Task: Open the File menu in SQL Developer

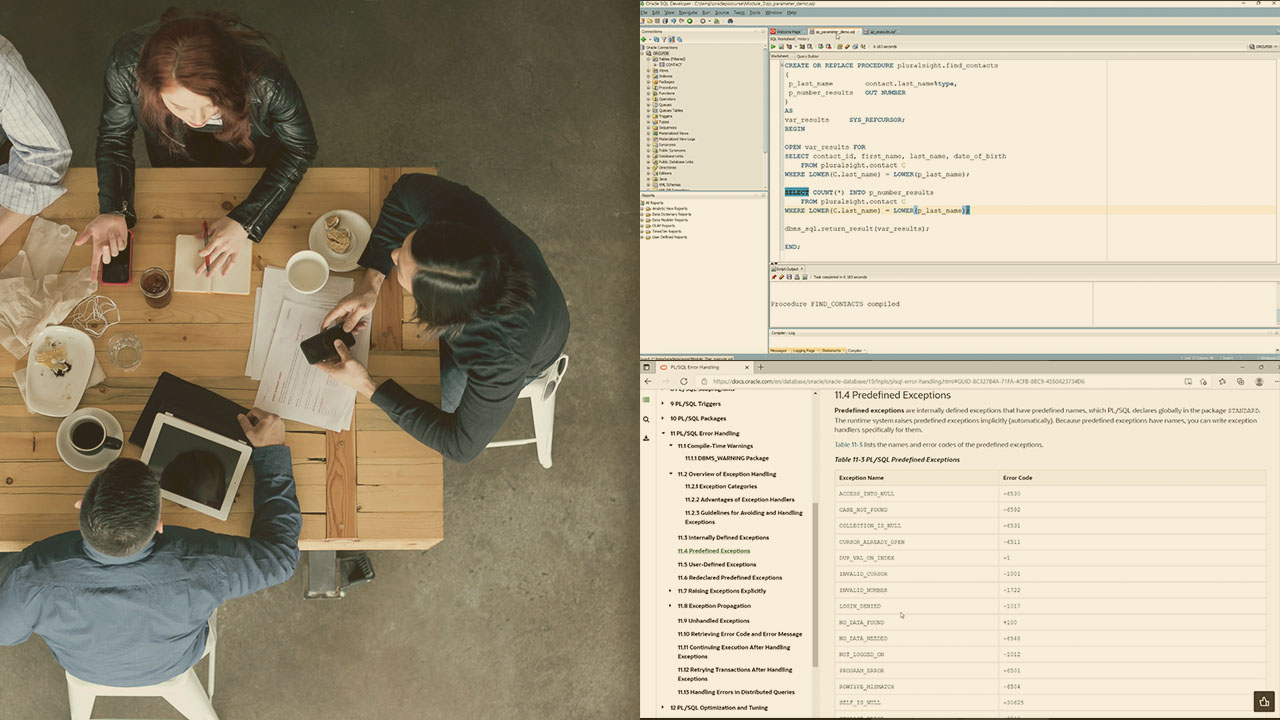Action: point(644,12)
